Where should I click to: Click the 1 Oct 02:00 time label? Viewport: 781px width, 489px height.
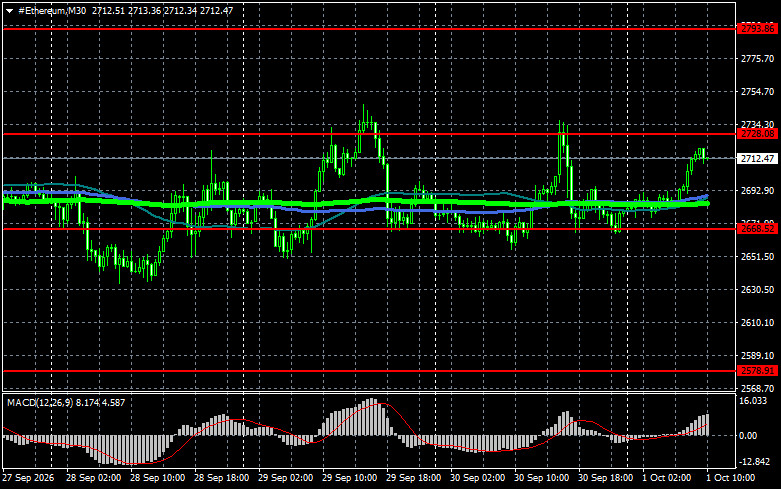tap(666, 478)
